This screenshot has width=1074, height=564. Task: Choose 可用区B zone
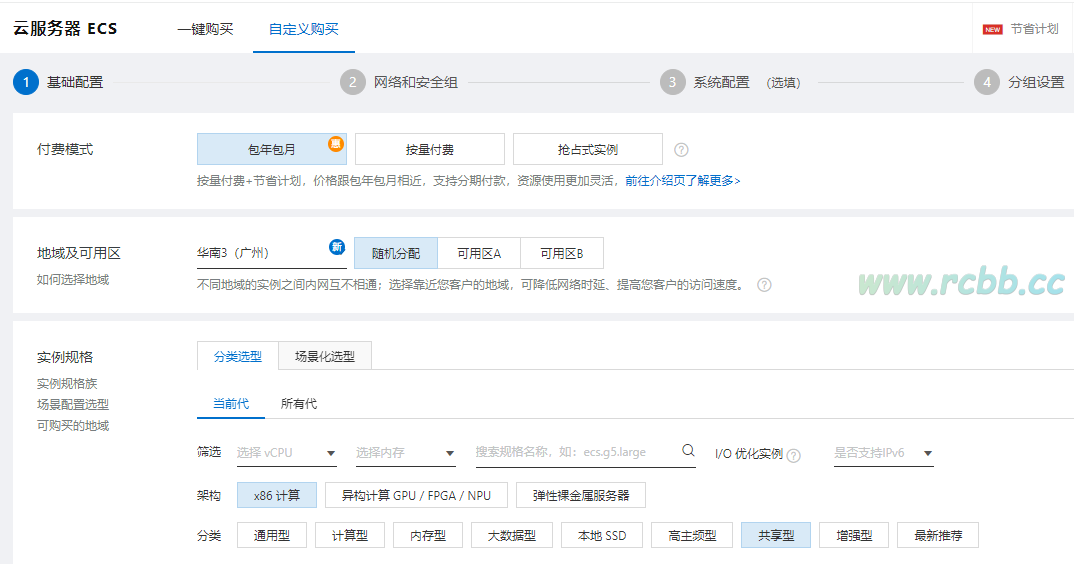point(562,254)
